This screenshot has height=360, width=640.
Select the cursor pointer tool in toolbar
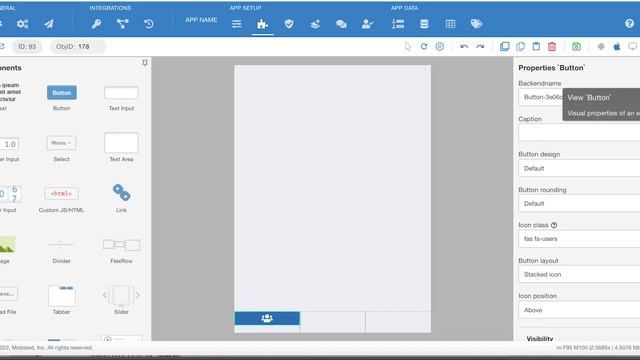408,47
